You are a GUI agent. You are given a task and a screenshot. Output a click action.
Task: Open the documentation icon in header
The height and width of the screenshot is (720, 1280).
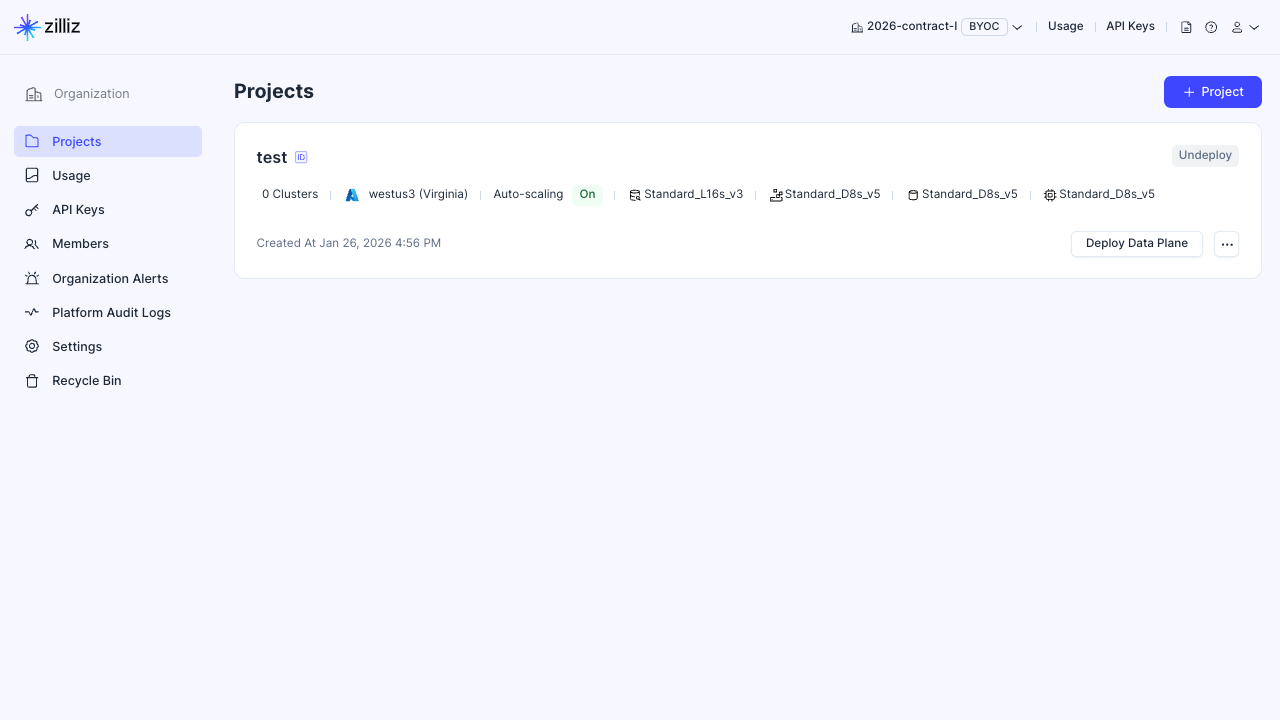1186,27
